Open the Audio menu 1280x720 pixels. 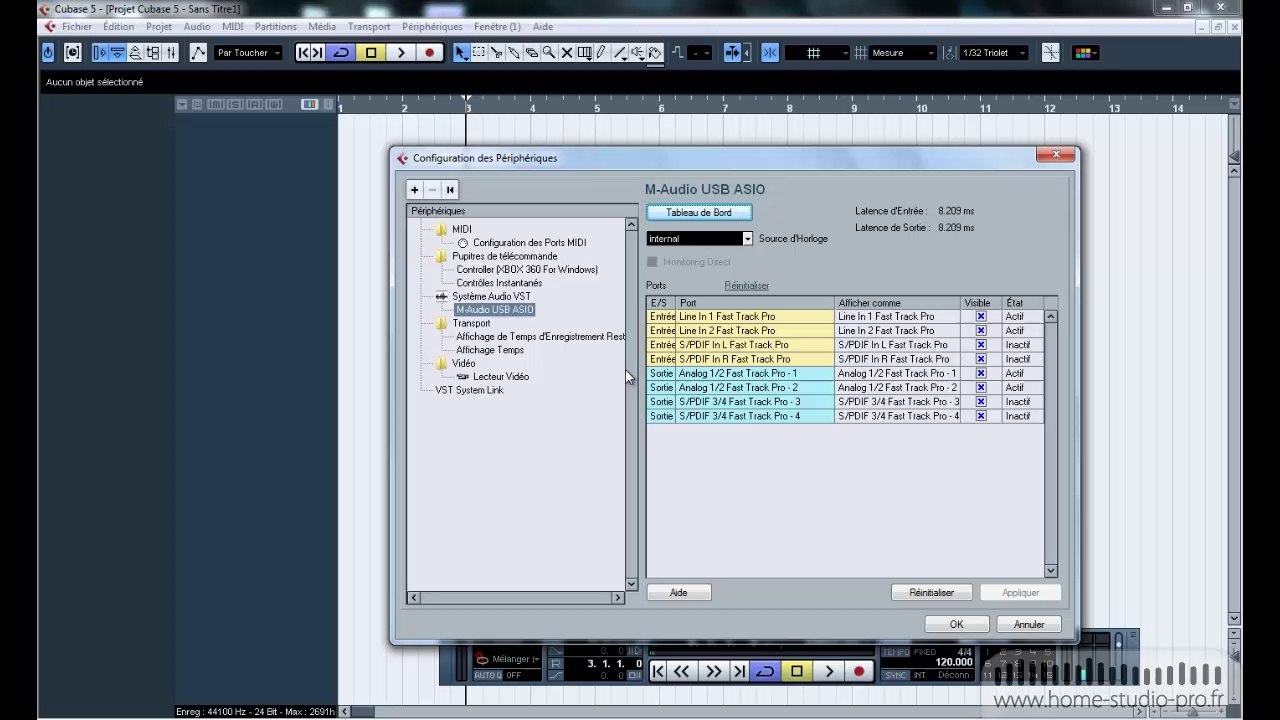(197, 27)
